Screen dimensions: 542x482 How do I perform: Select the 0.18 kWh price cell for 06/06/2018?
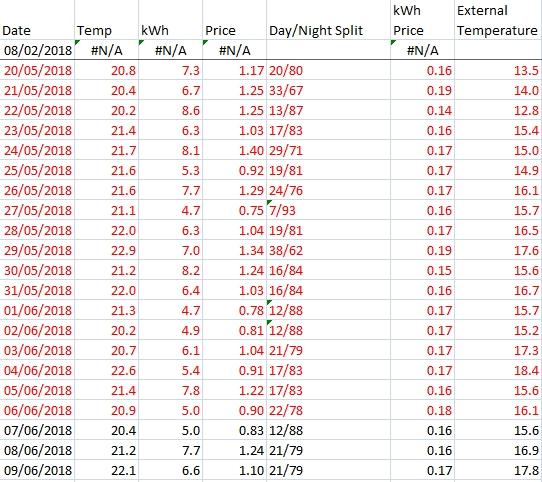422,410
